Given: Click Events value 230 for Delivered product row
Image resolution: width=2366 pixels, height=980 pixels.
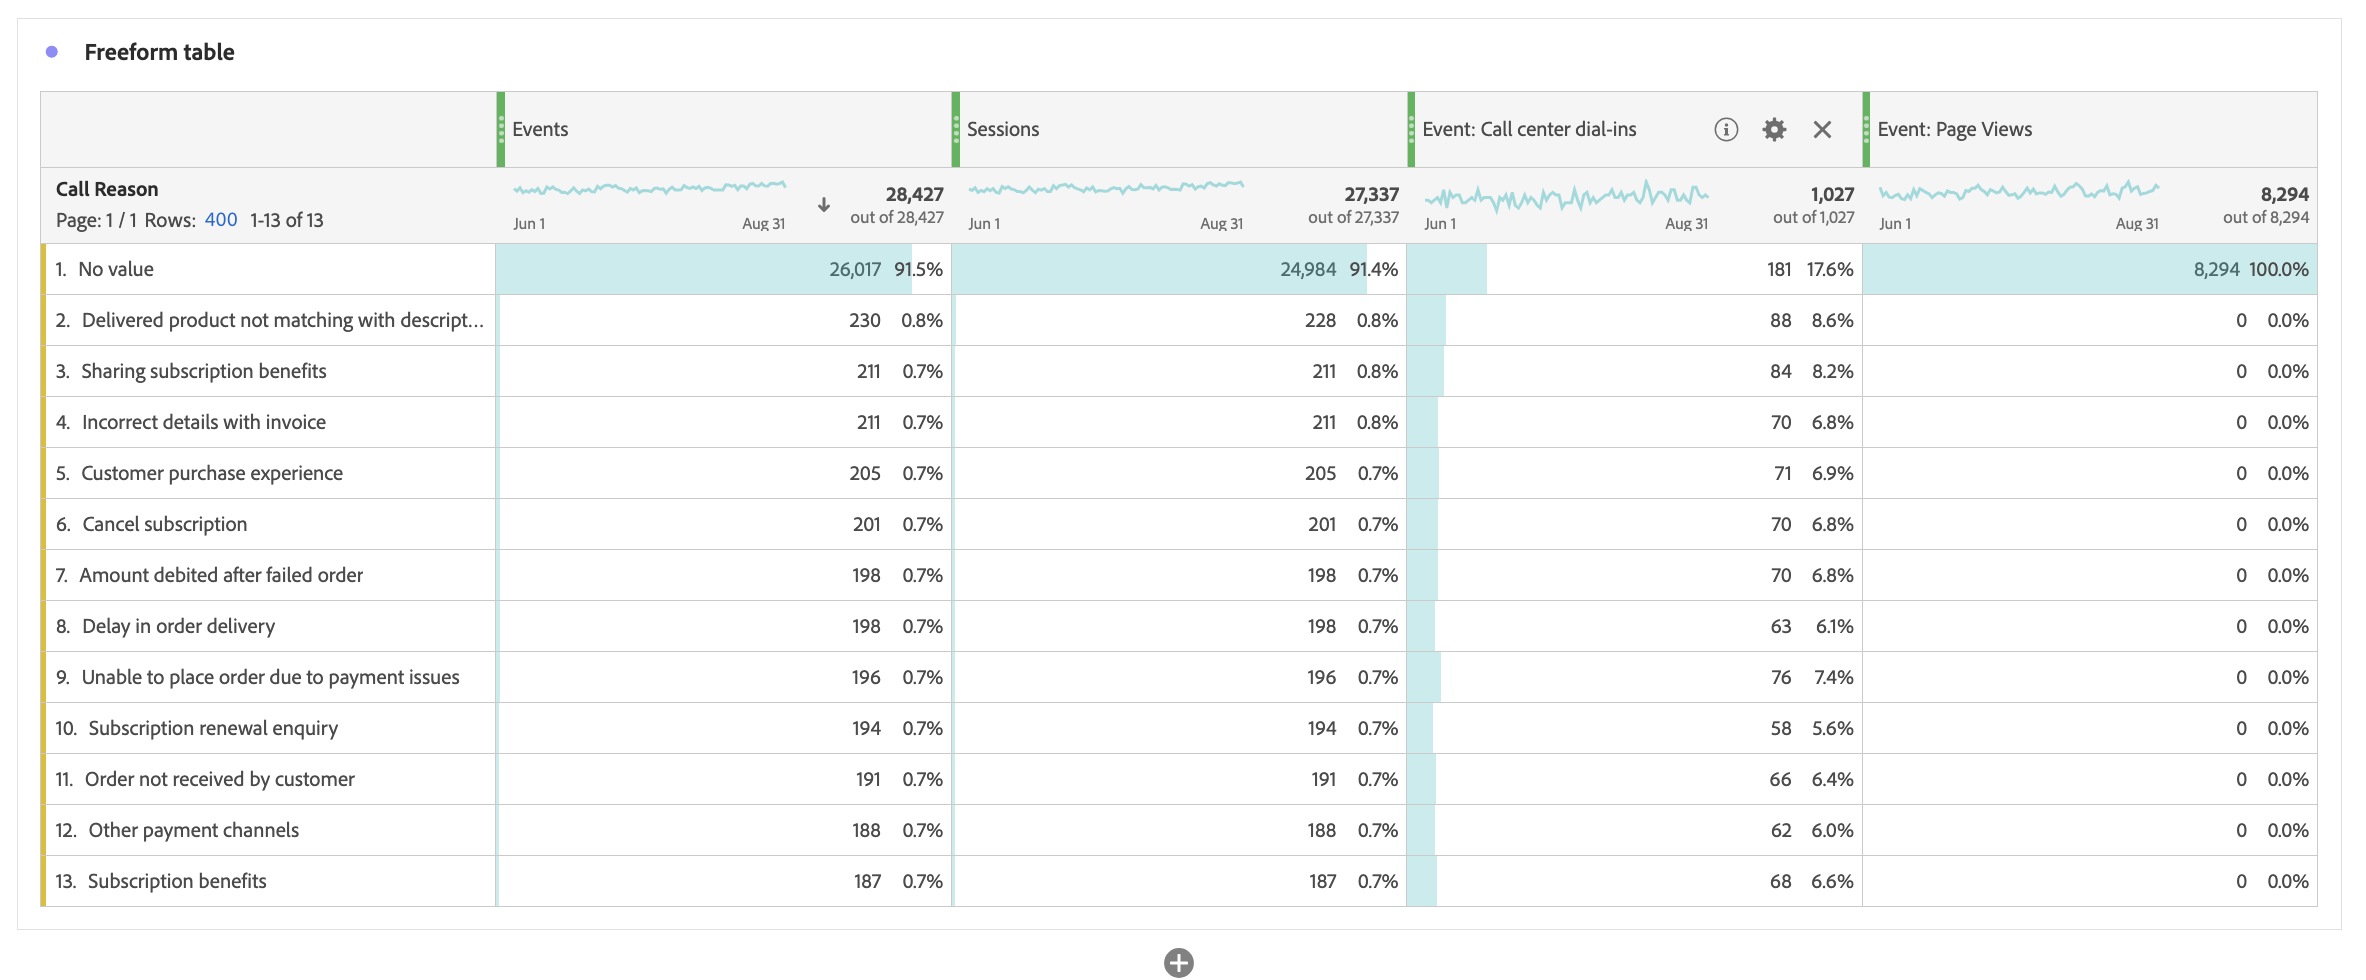Looking at the screenshot, I should 865,320.
